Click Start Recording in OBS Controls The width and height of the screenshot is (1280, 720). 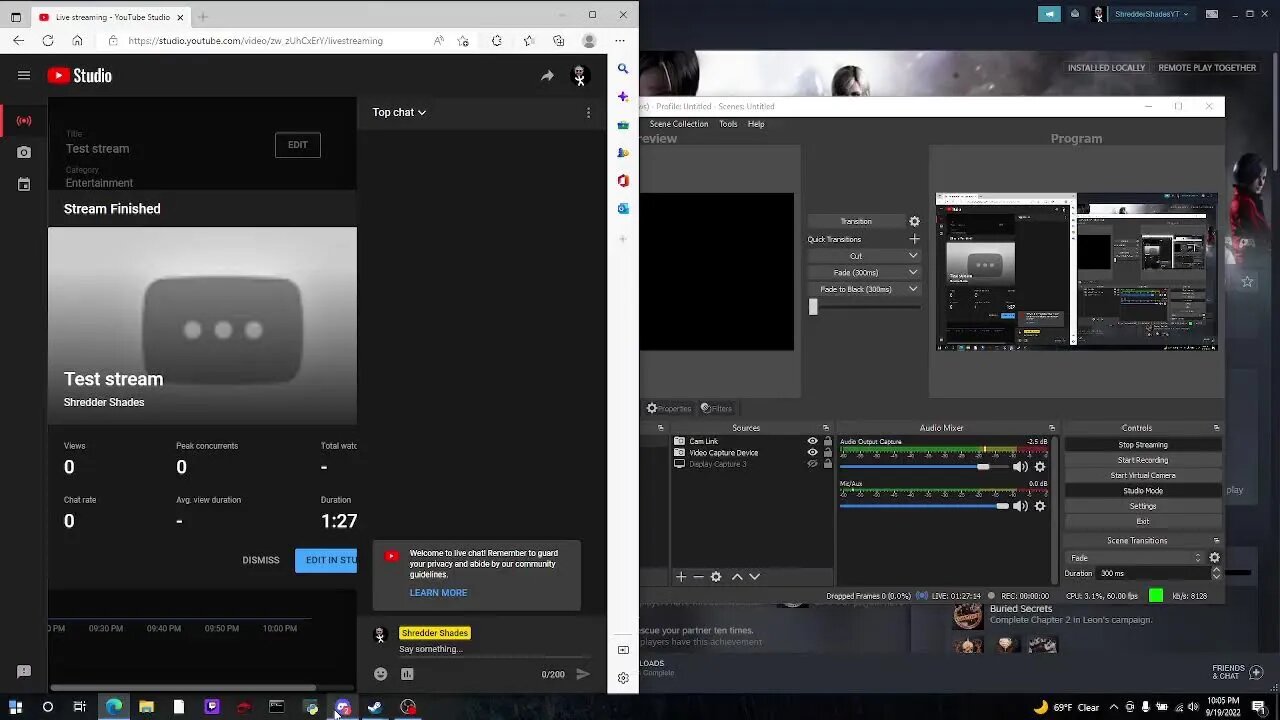tap(1143, 460)
